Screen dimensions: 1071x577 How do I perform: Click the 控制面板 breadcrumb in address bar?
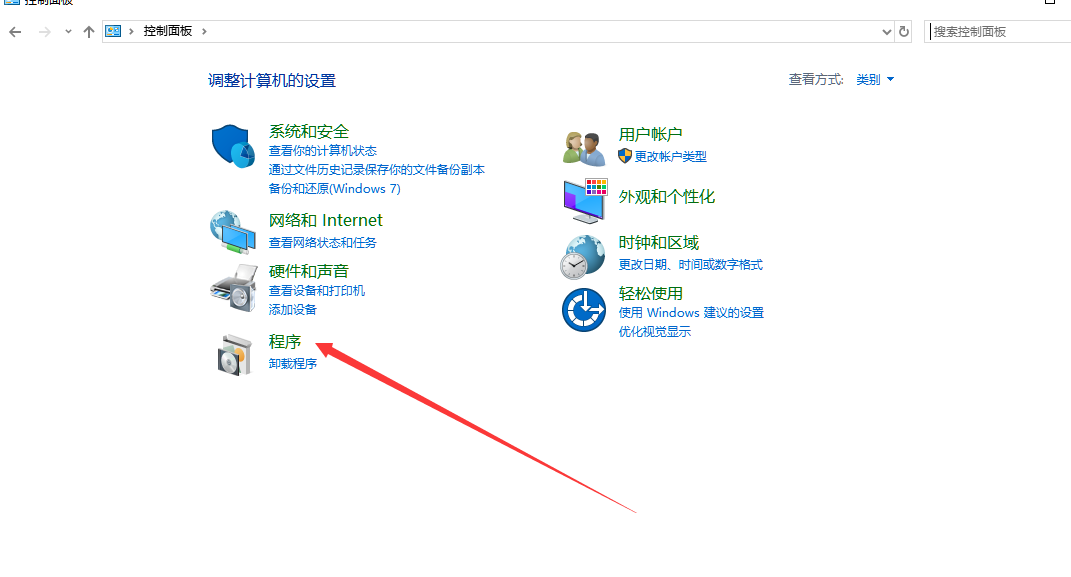click(167, 32)
